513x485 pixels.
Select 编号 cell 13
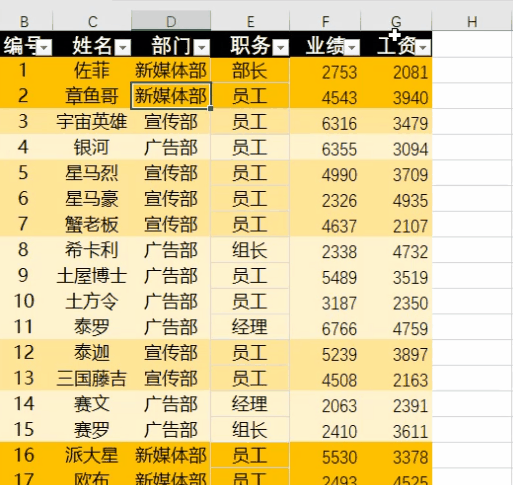tap(25, 378)
